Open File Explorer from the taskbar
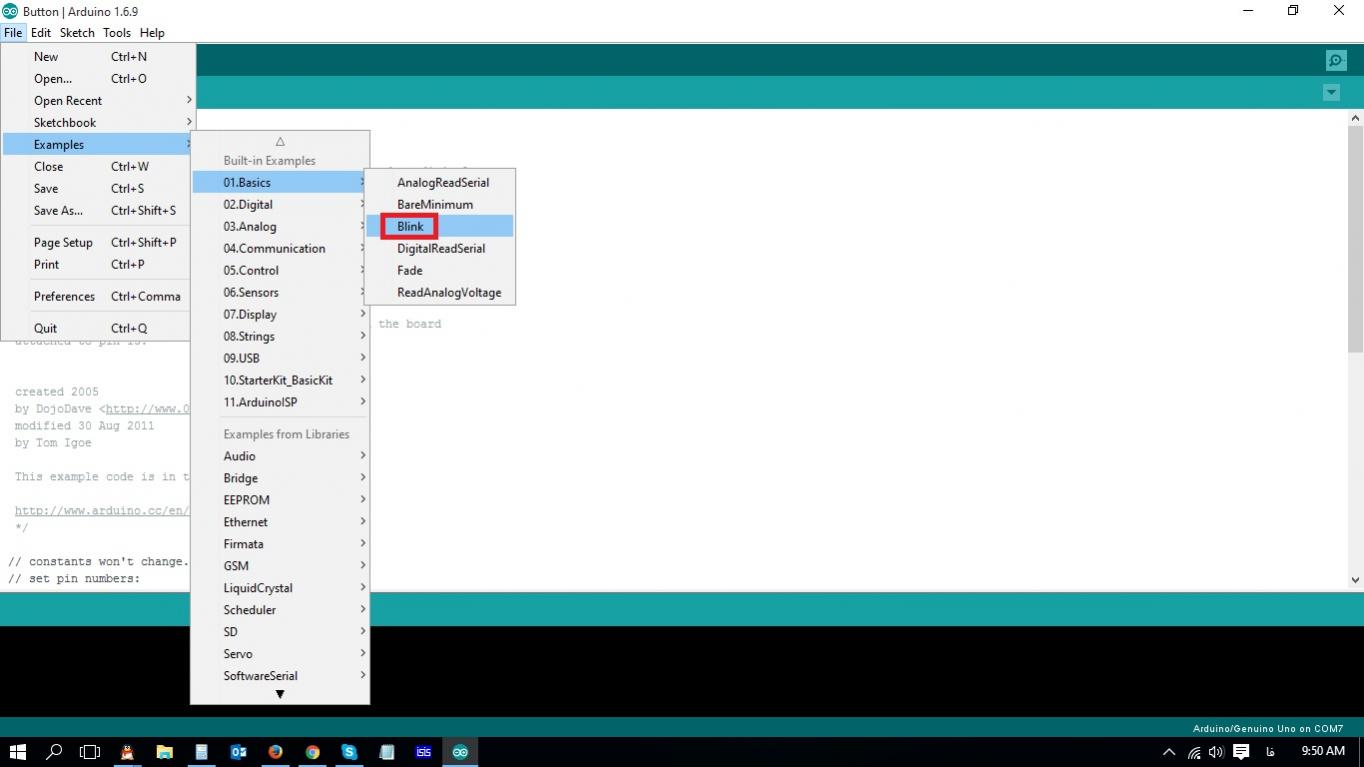This screenshot has width=1364, height=767. pyautogui.click(x=164, y=752)
